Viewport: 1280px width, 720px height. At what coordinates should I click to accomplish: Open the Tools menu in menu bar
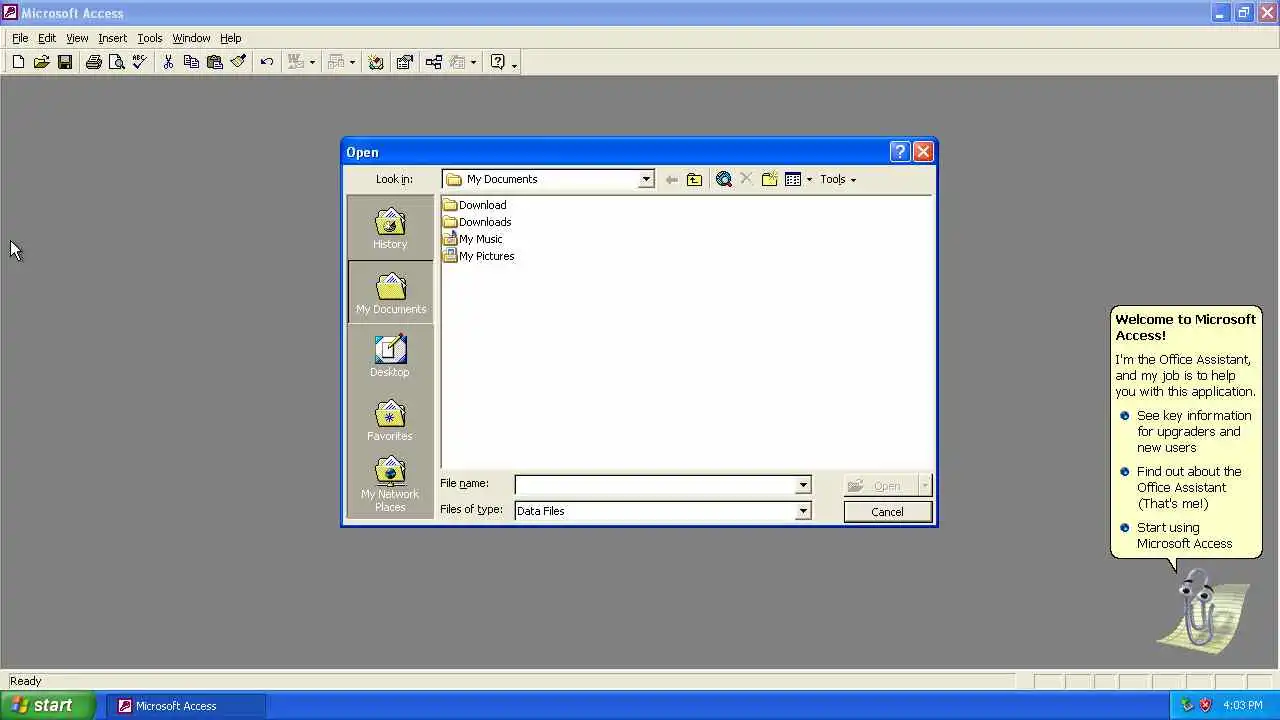click(x=150, y=38)
